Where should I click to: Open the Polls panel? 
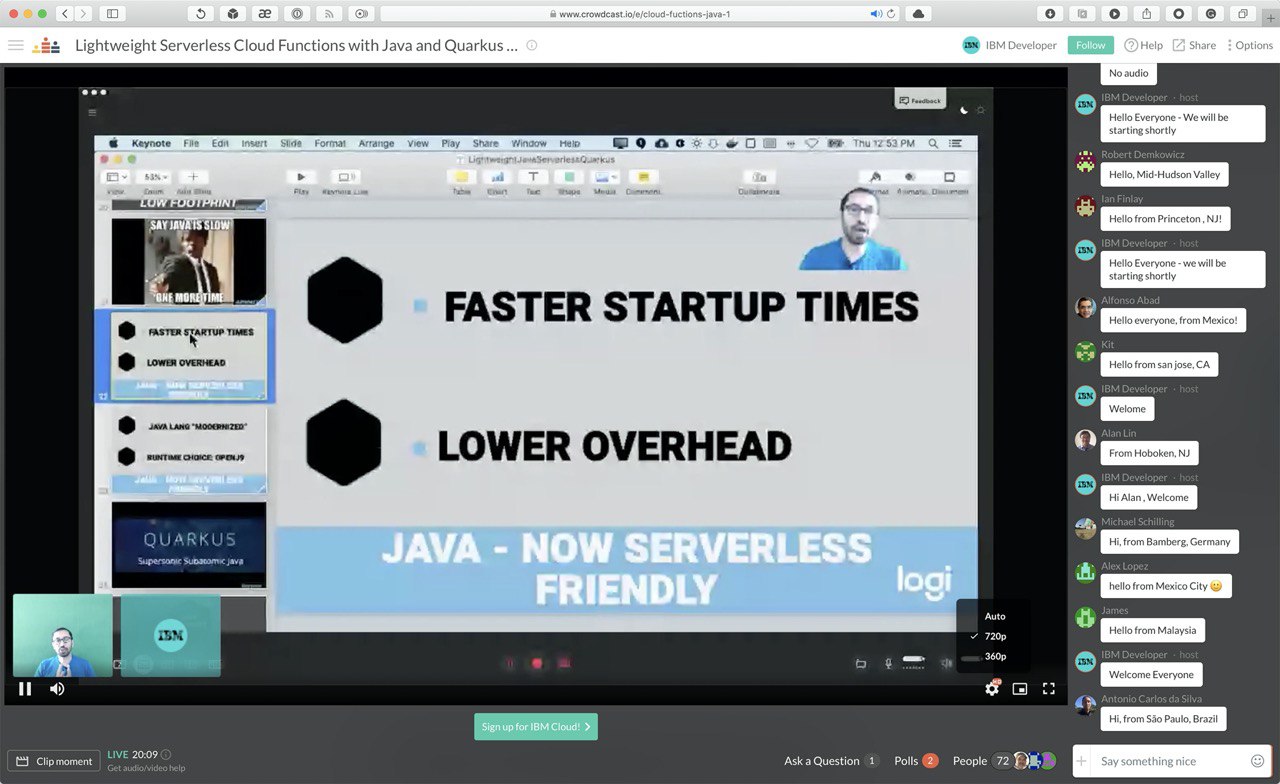click(x=916, y=761)
